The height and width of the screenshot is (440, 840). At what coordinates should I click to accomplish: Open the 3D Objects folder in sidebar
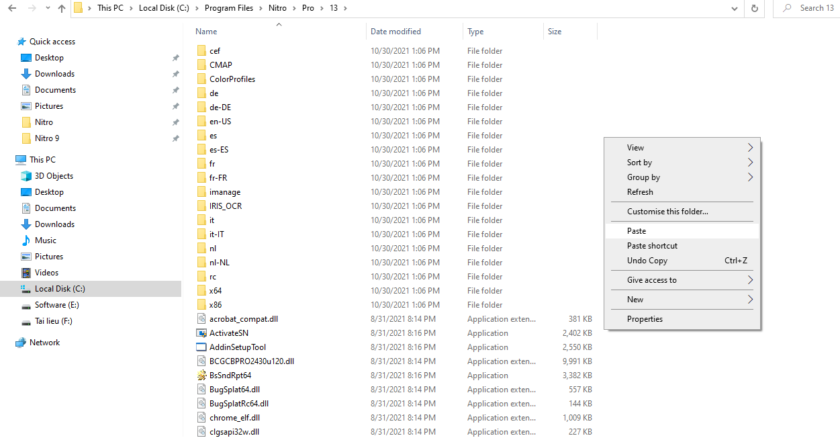point(53,176)
